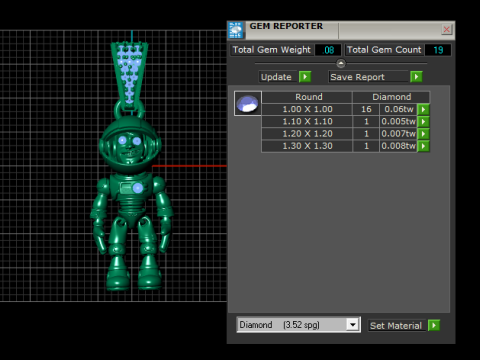Click the Total Gem Count value 19

(x=438, y=50)
